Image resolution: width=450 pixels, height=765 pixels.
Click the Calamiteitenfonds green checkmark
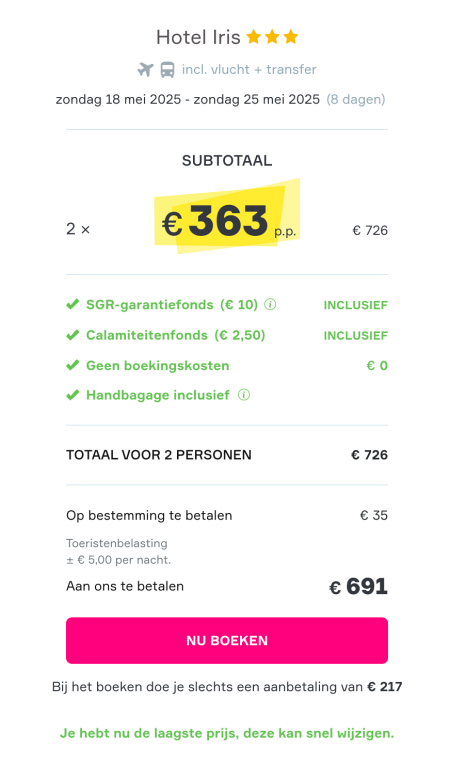pos(73,335)
